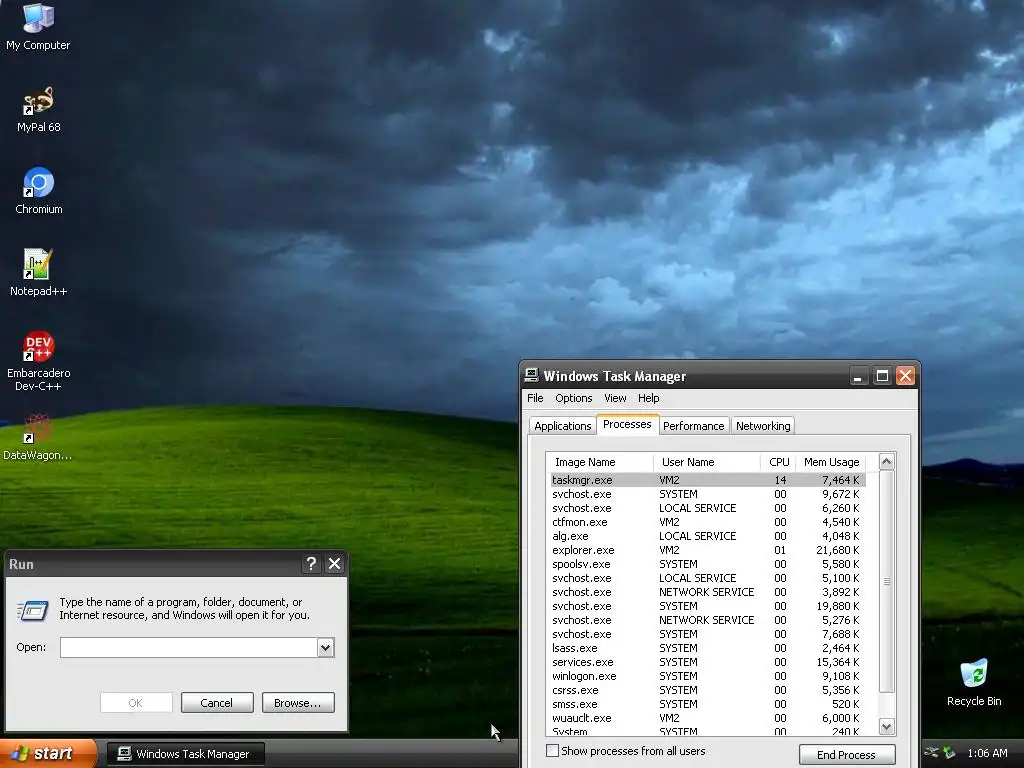Click the process list scroll up arrow
This screenshot has height=768, width=1024.
click(886, 462)
